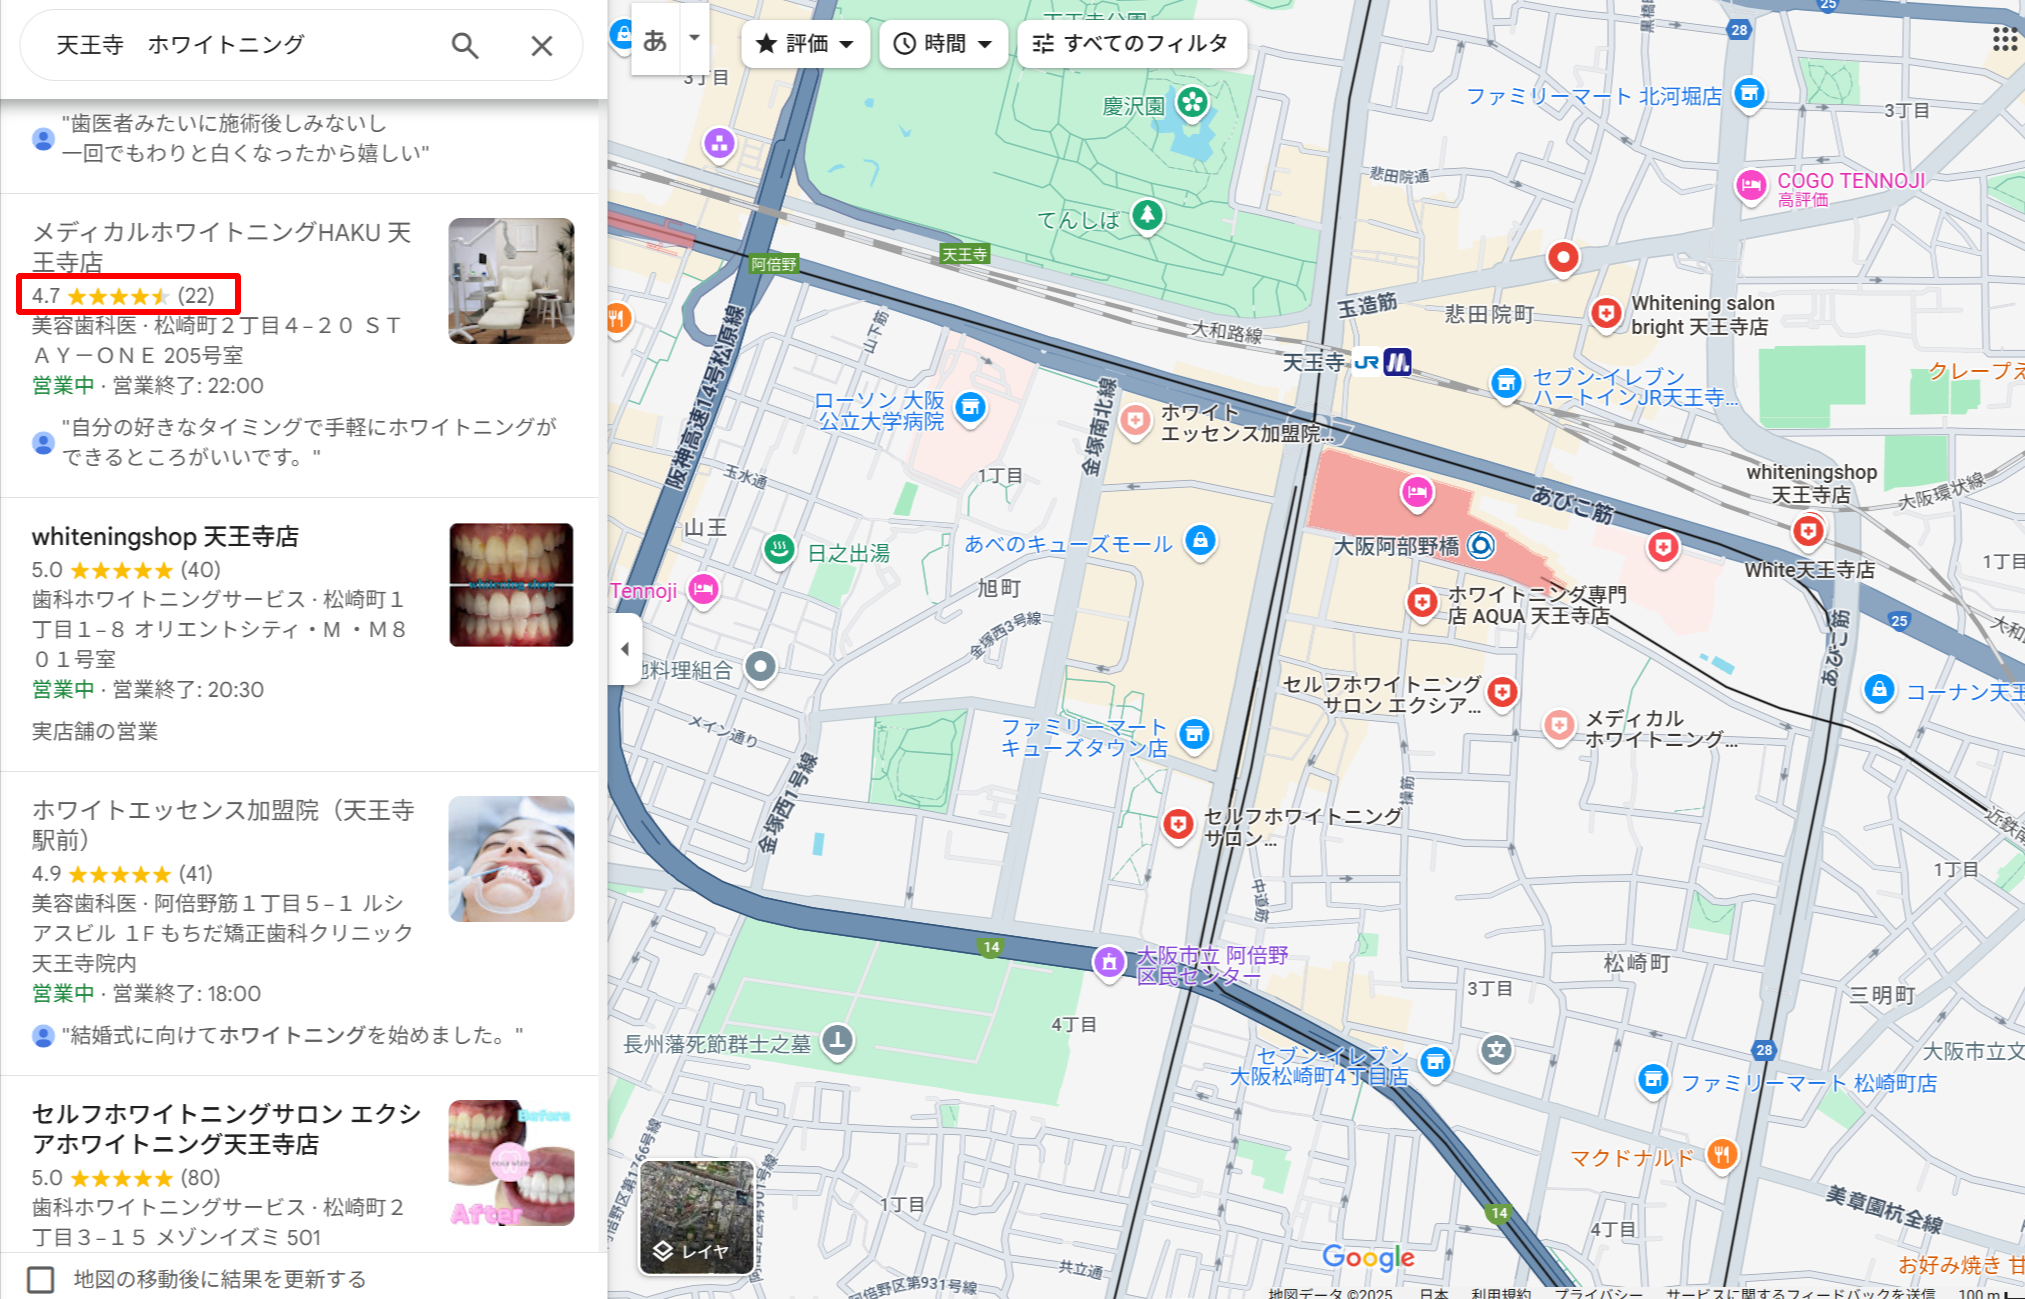The width and height of the screenshot is (2025, 1299).
Task: Click HAKU clinic chair photo thumbnail
Action: click(511, 281)
